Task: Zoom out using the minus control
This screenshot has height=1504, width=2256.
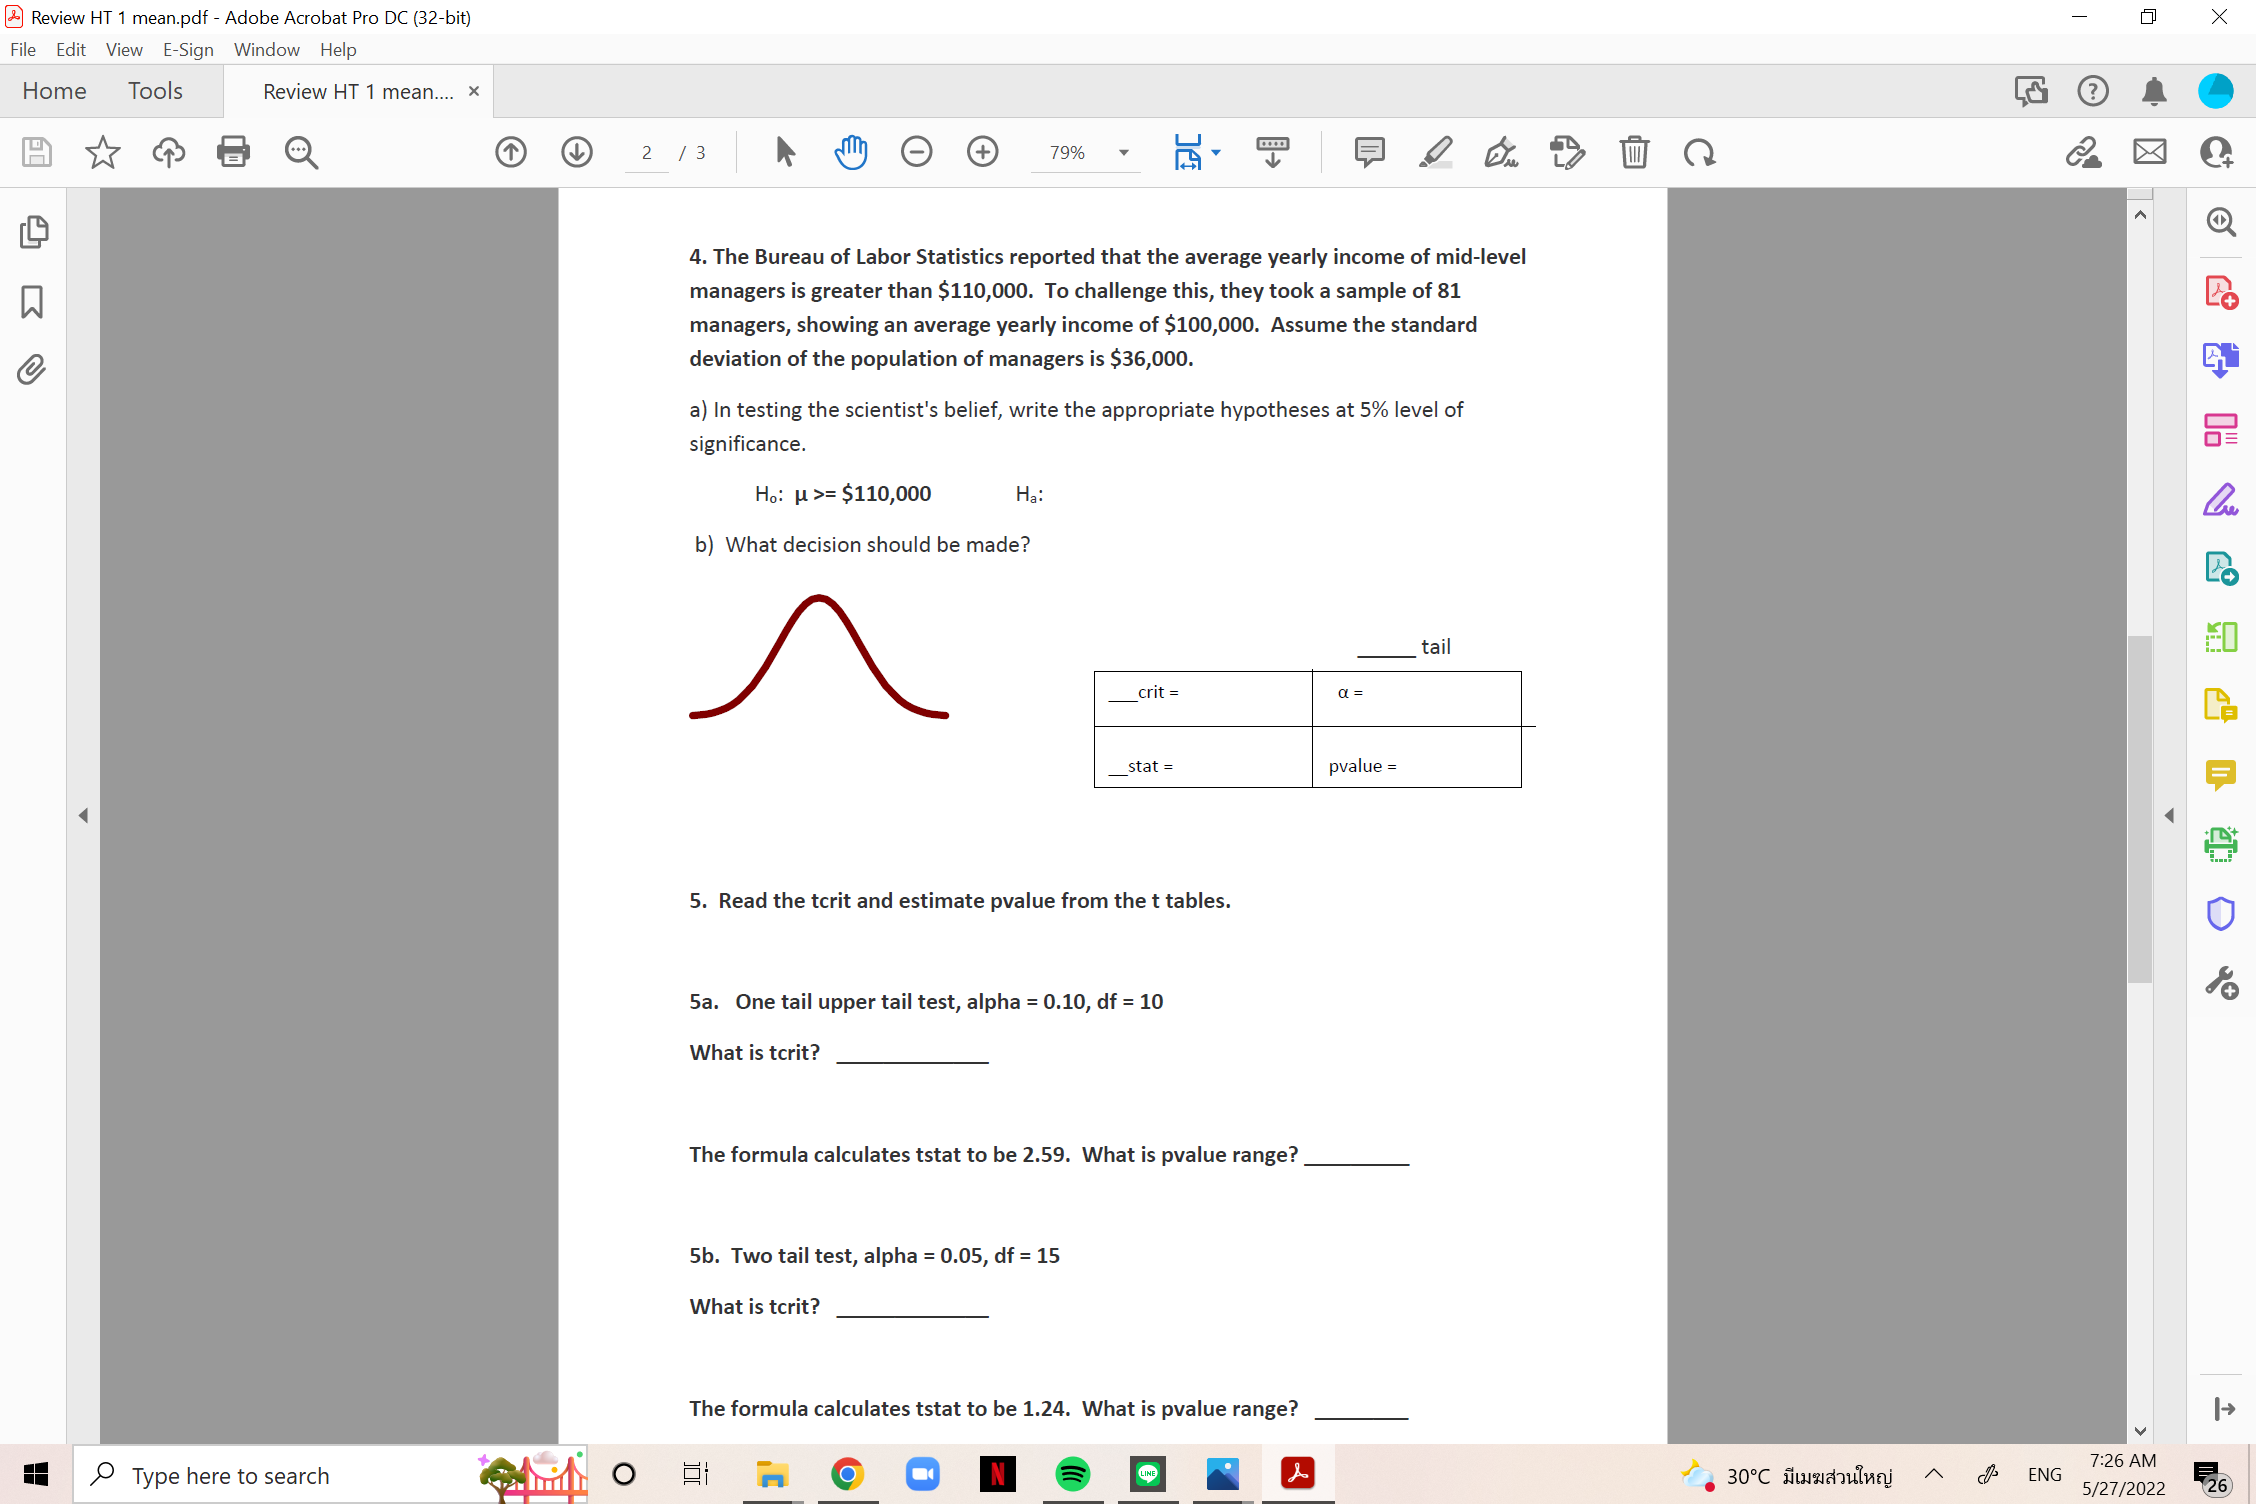Action: pyautogui.click(x=916, y=152)
